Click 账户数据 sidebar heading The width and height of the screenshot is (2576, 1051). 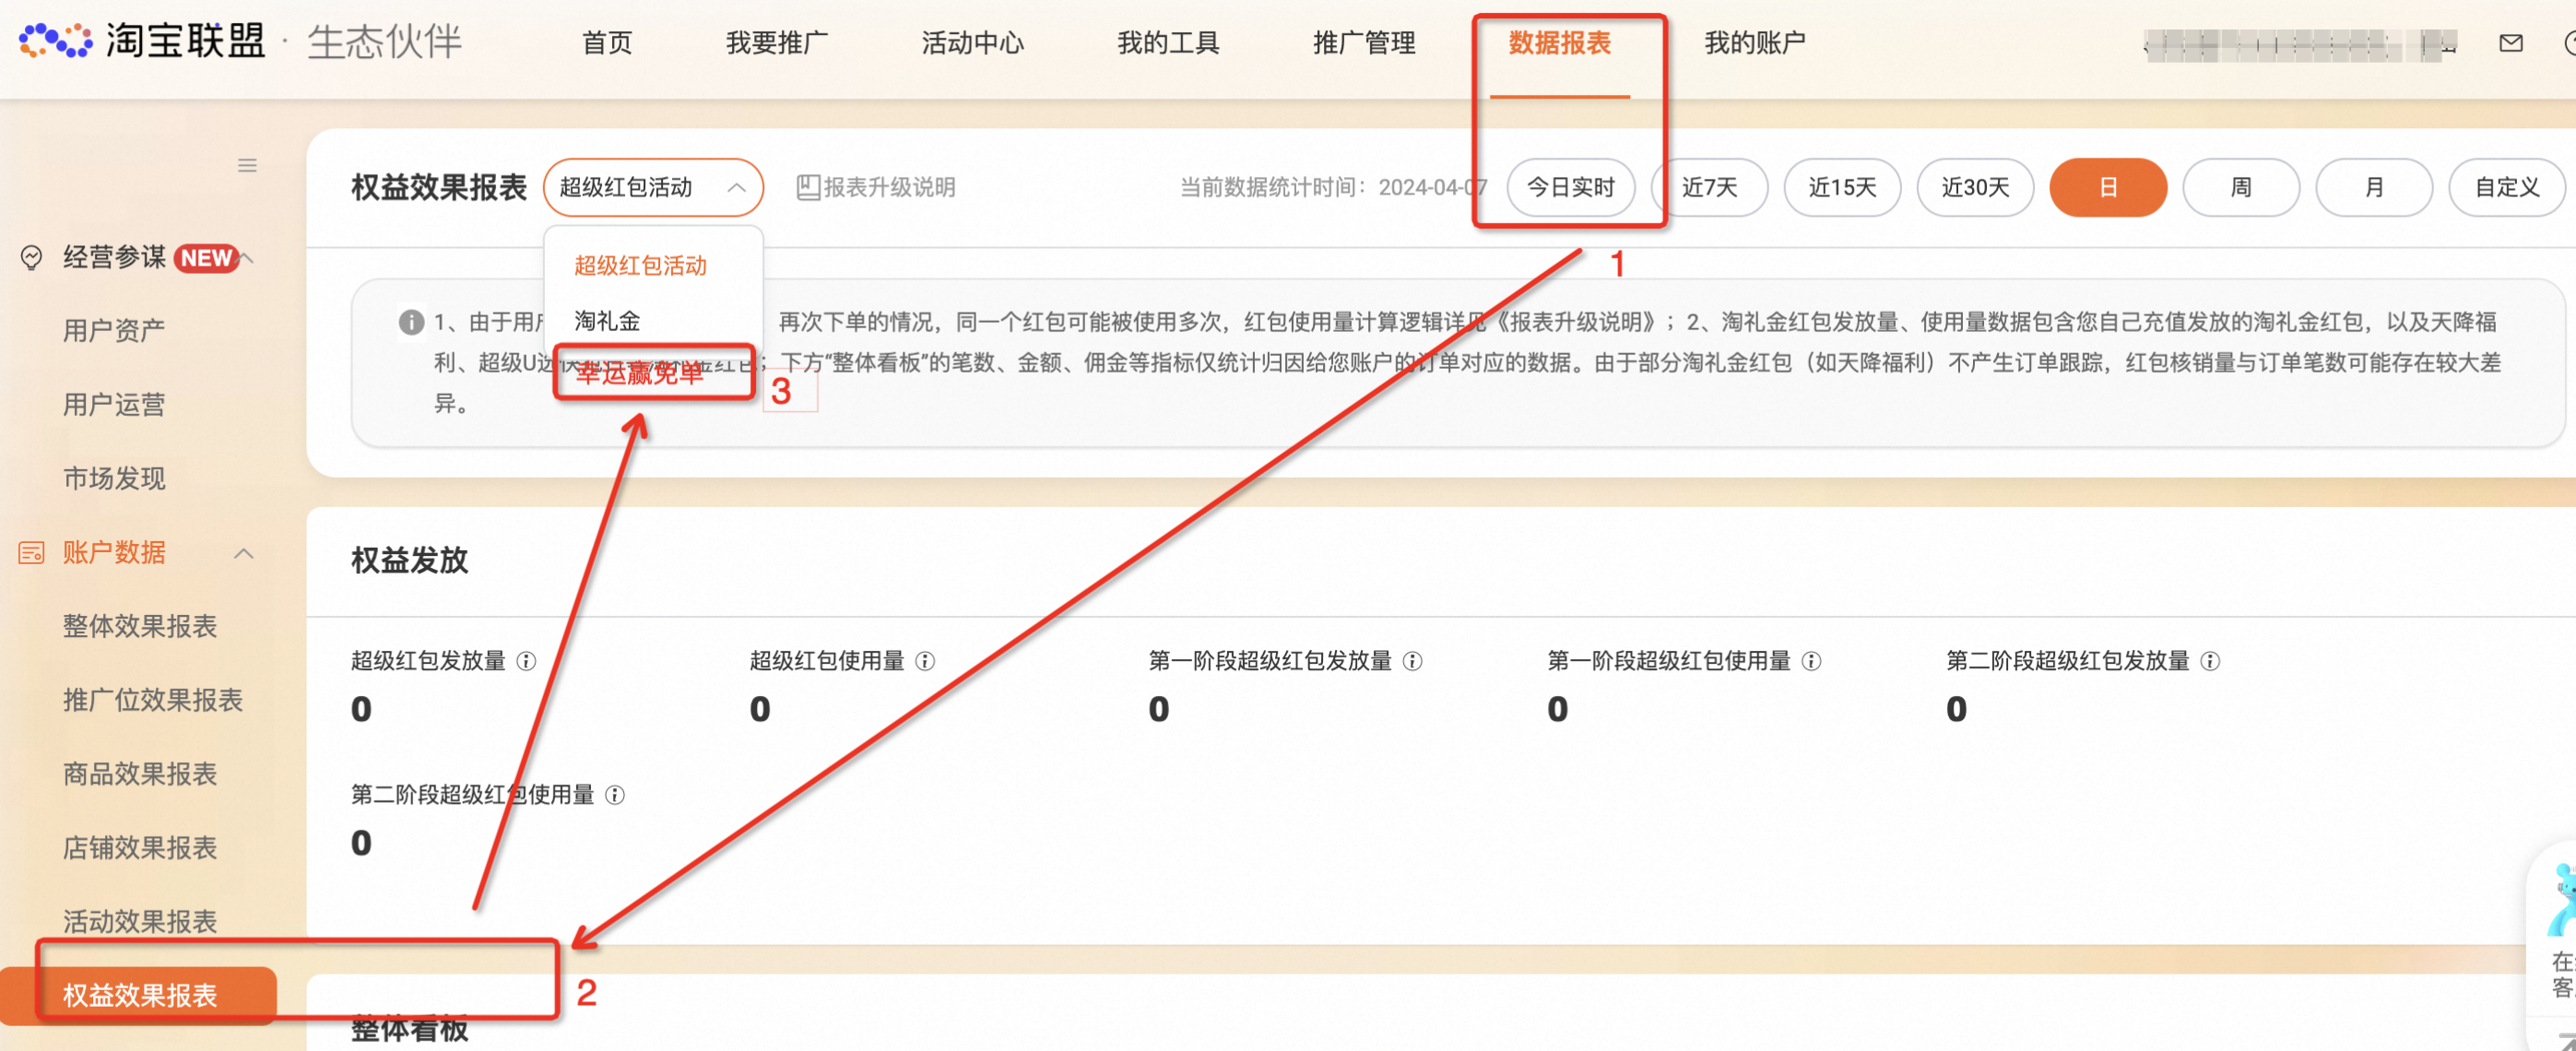click(114, 552)
